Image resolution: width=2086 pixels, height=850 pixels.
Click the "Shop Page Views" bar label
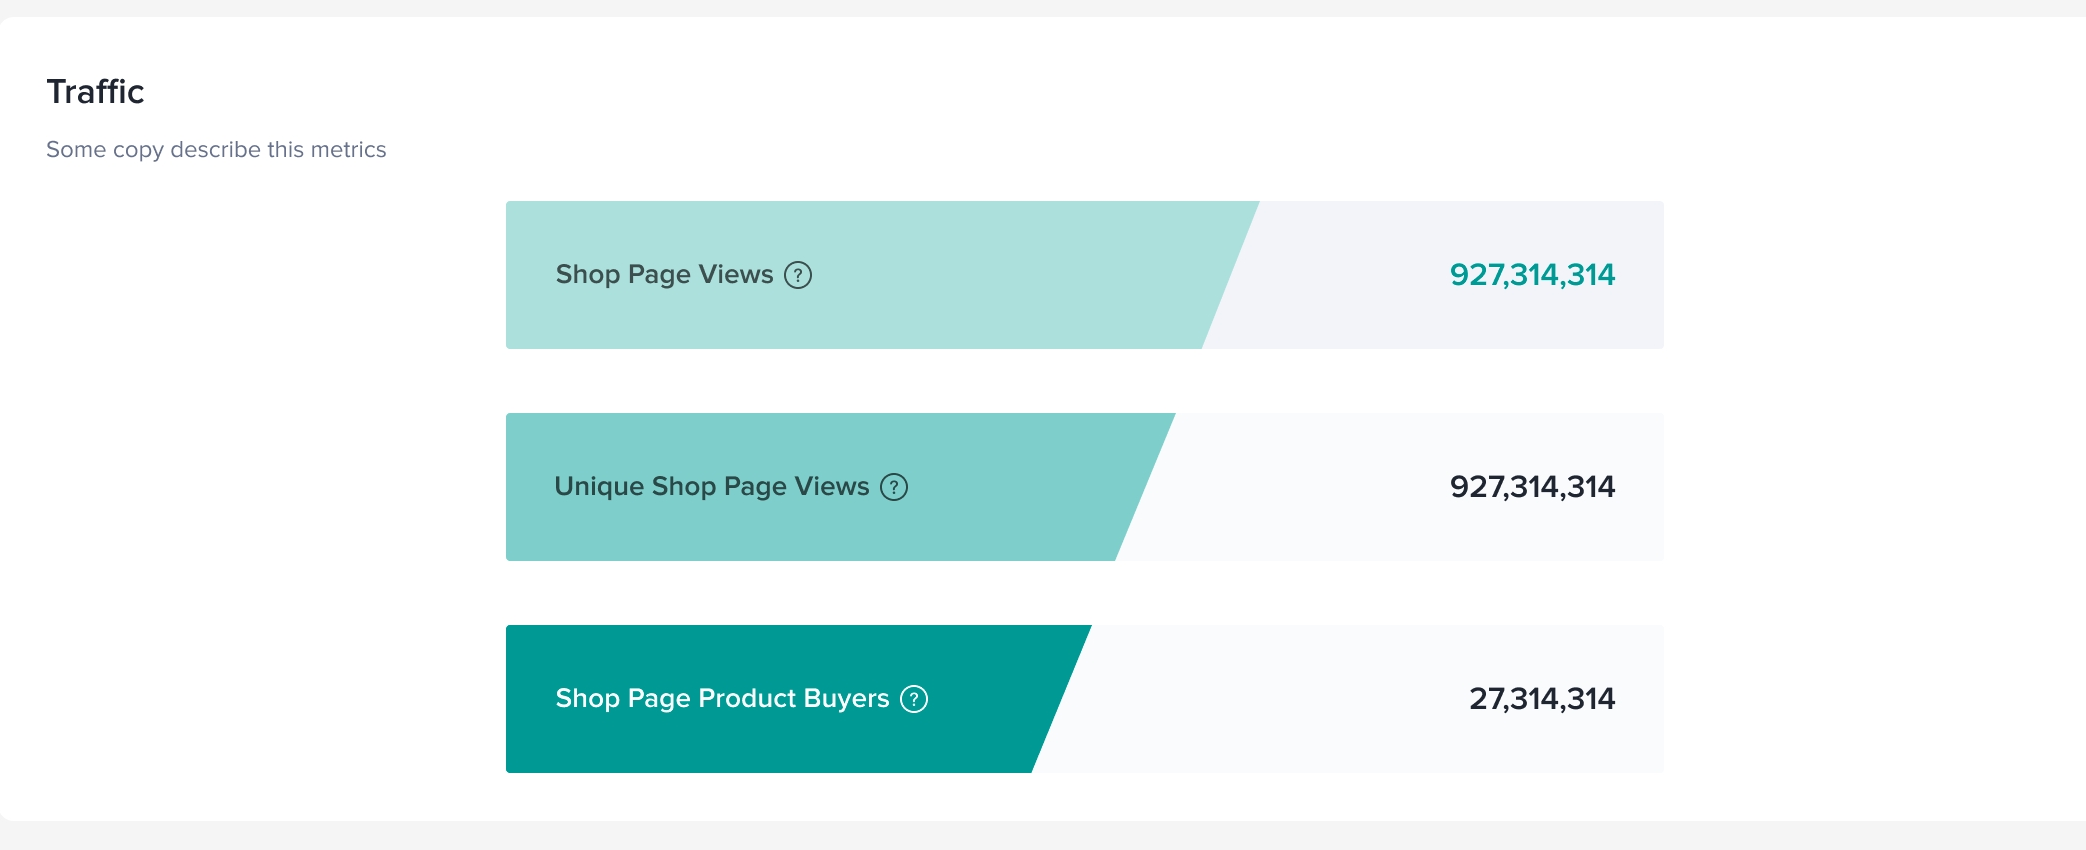click(x=664, y=275)
